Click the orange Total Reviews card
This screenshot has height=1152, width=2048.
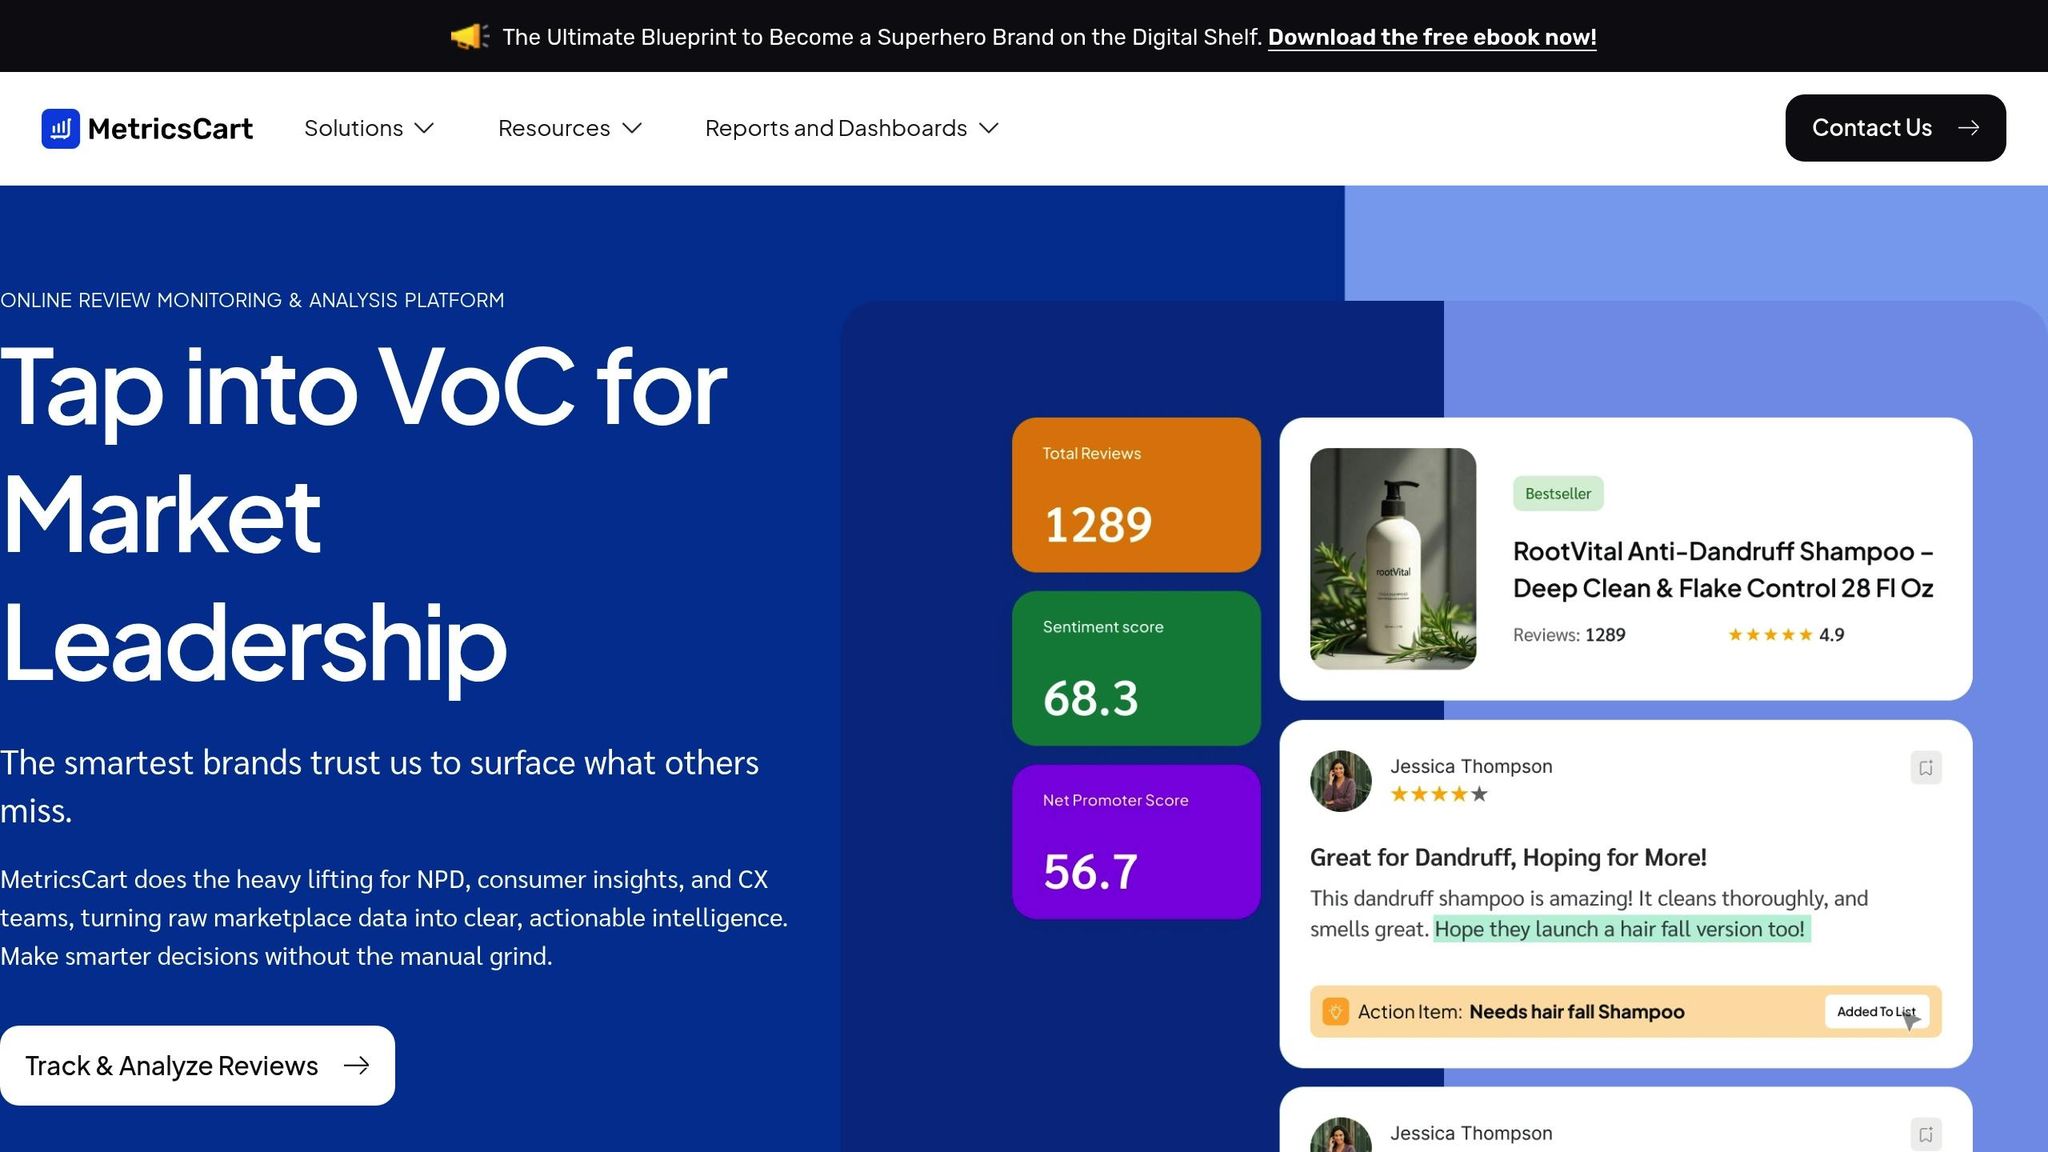pyautogui.click(x=1135, y=495)
